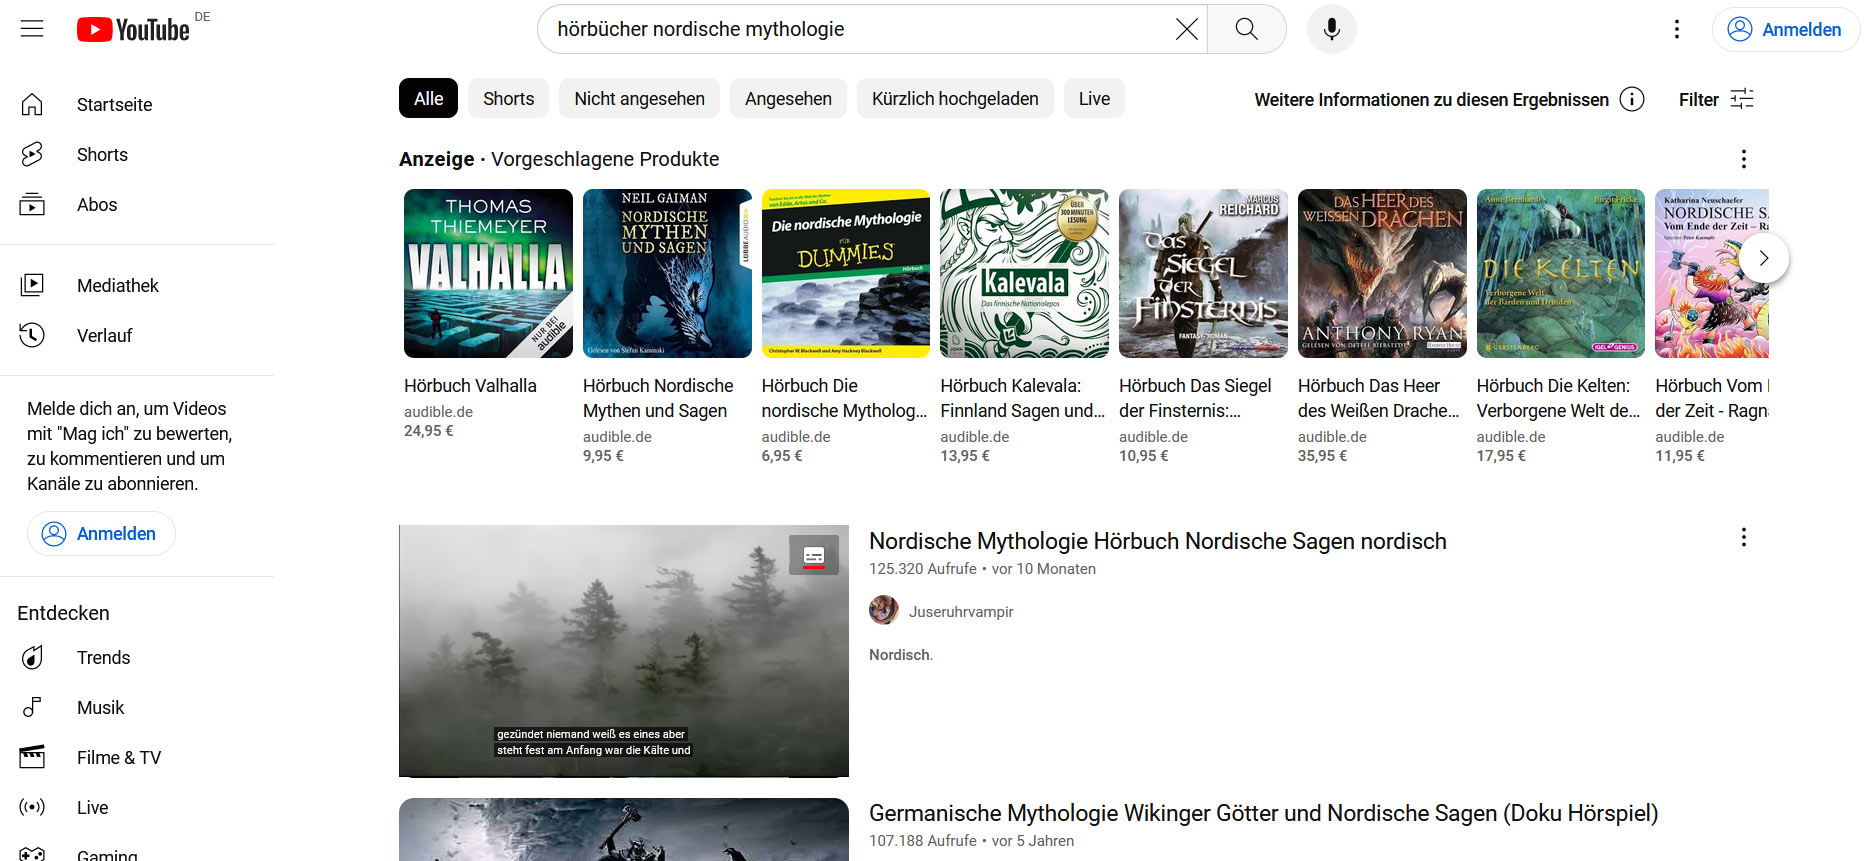Click the sidebar Anmelden button
The image size is (1873, 861).
(101, 534)
